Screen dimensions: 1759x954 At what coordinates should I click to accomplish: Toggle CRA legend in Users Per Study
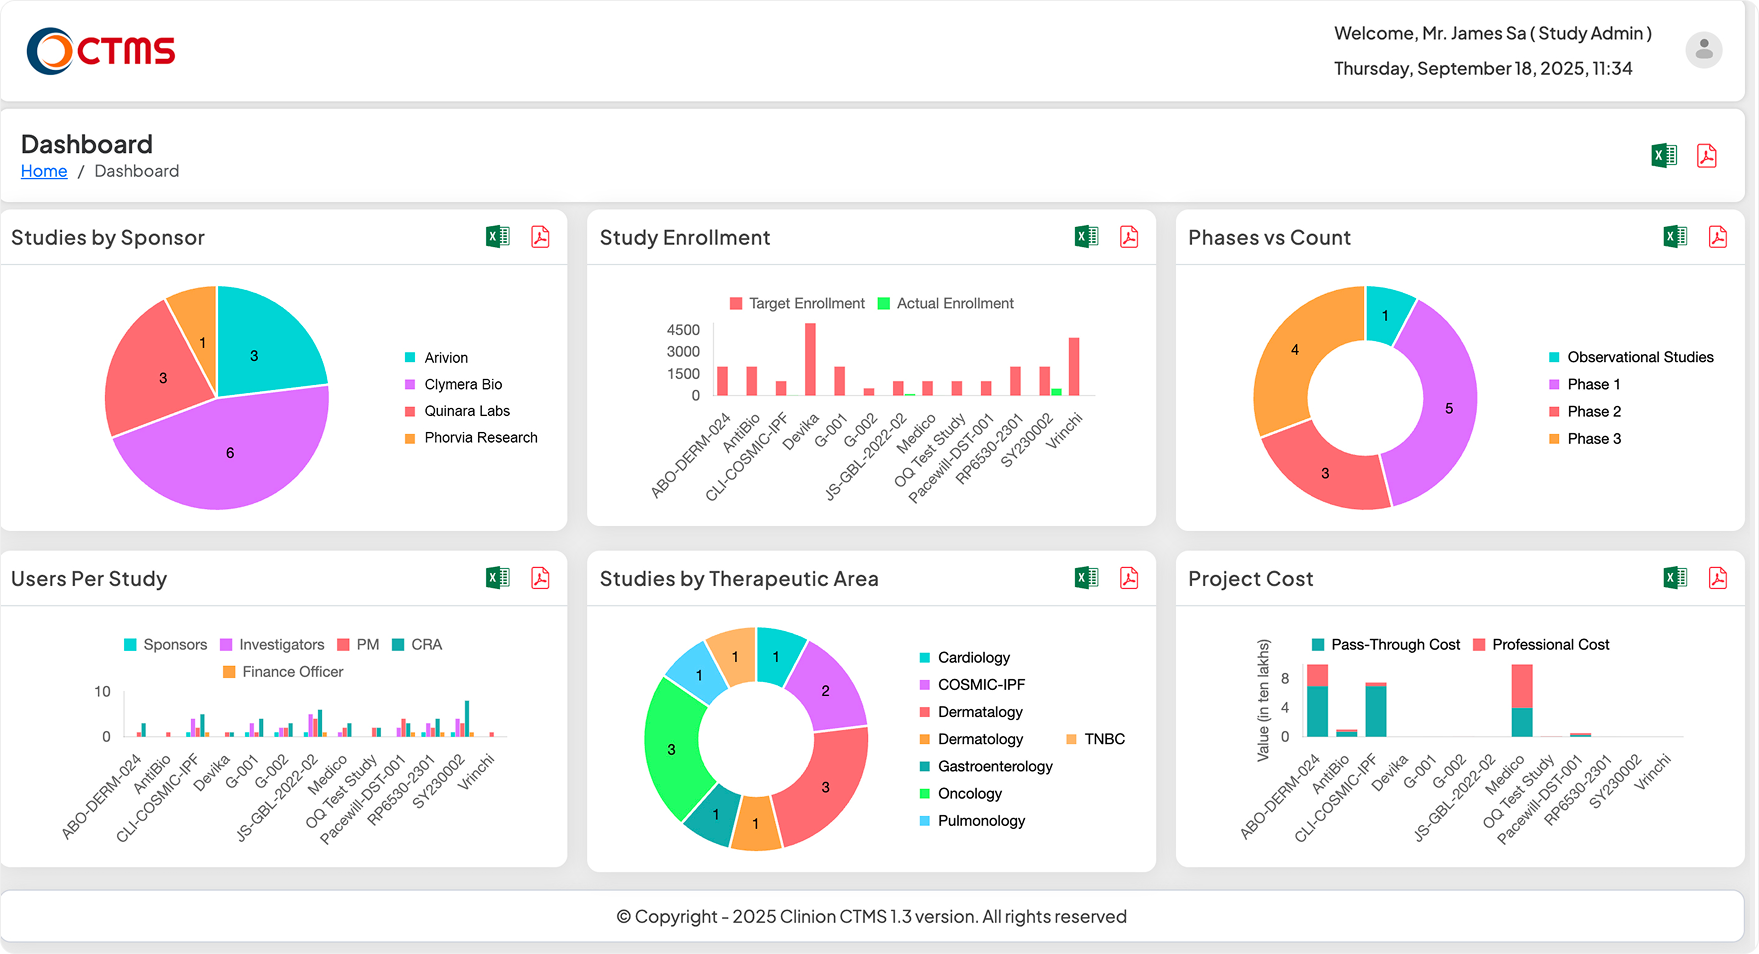point(417,644)
